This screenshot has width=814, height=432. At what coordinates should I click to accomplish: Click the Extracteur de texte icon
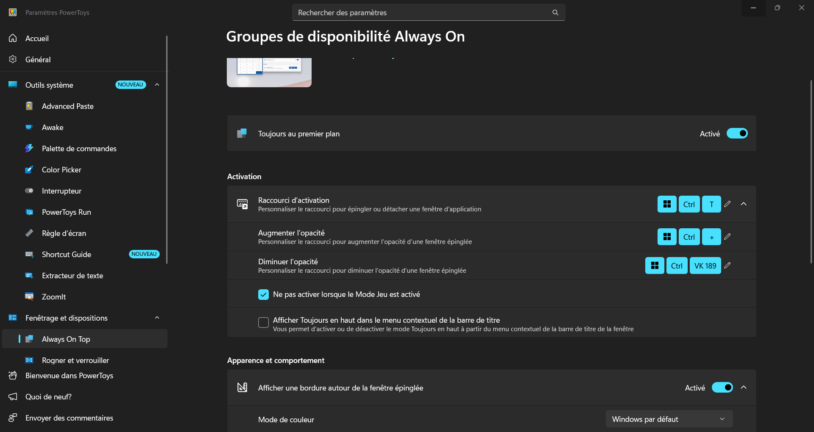(30, 276)
